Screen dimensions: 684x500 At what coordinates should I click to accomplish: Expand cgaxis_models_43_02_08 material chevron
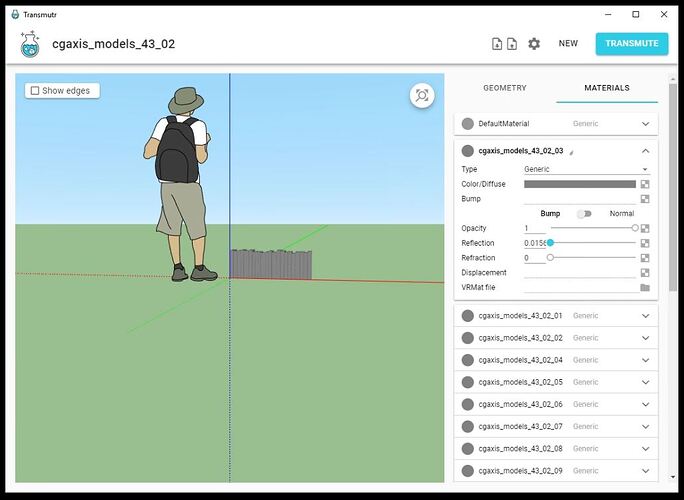pos(646,449)
